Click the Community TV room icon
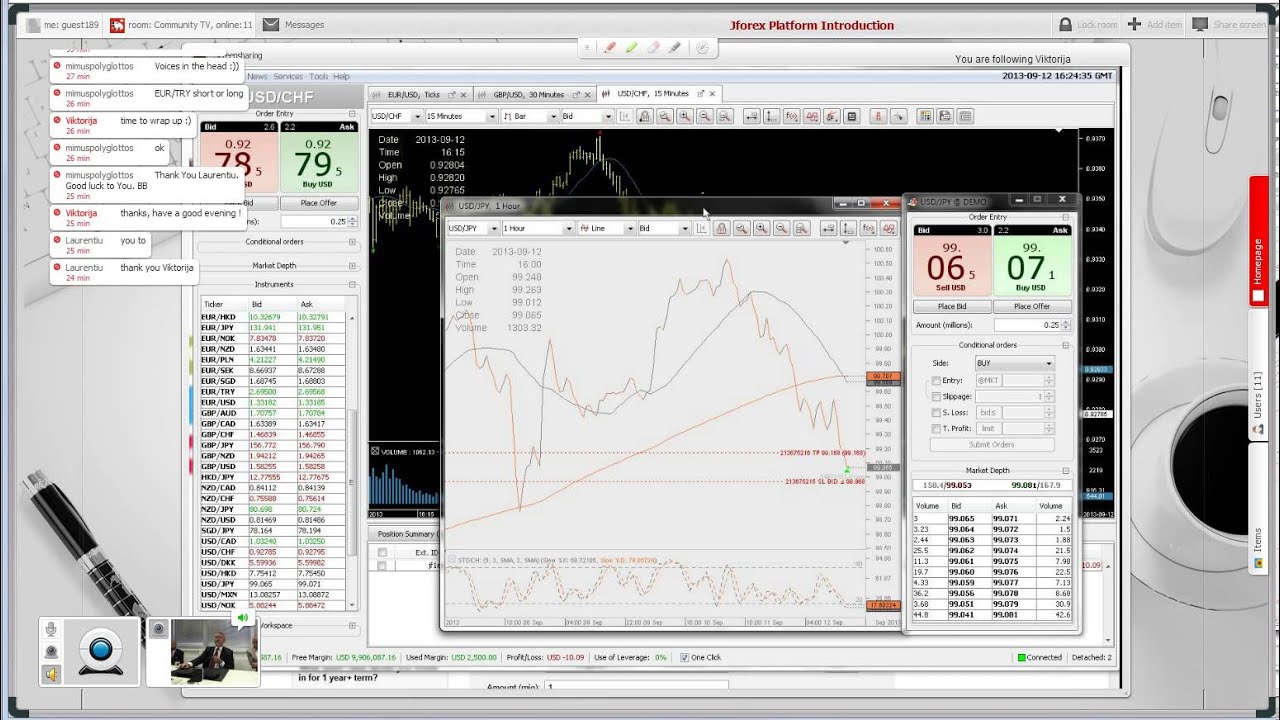Image resolution: width=1280 pixels, height=720 pixels. [x=118, y=25]
